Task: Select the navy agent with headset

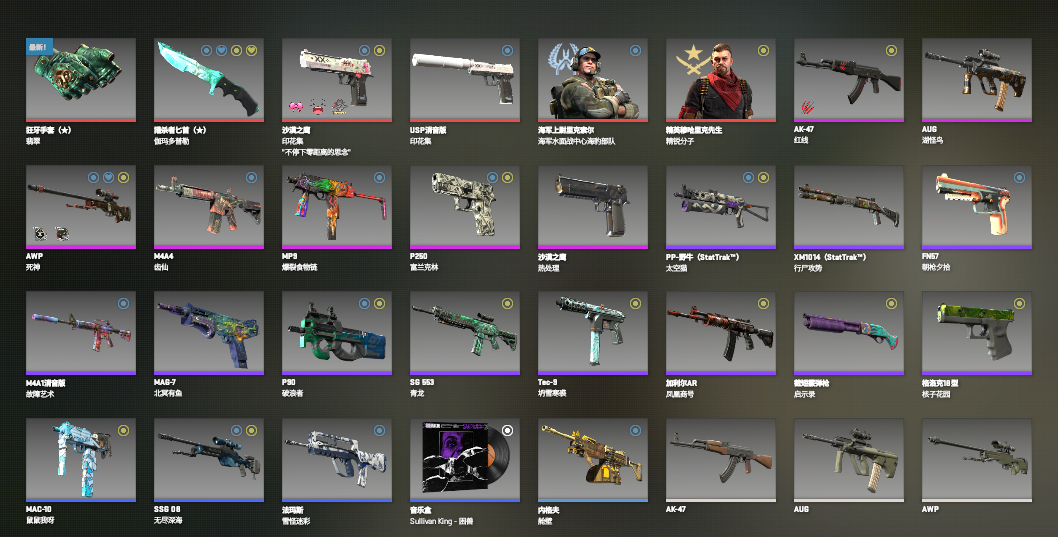Action: coord(593,80)
